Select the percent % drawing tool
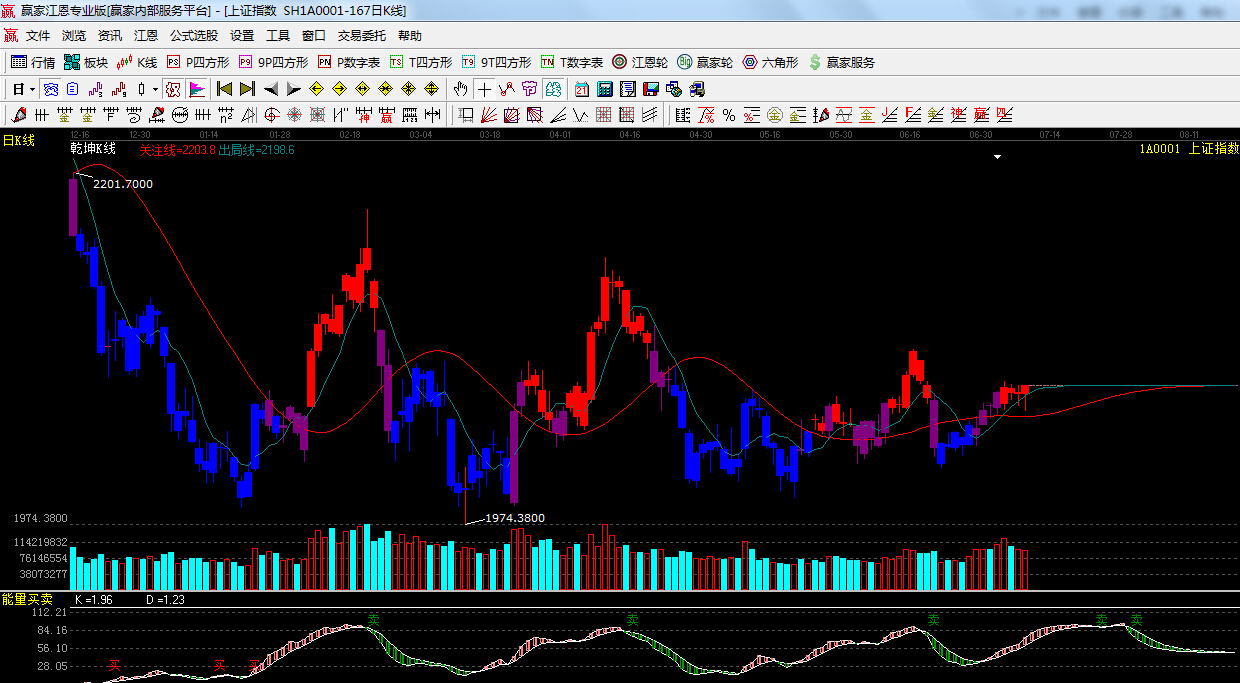 728,115
